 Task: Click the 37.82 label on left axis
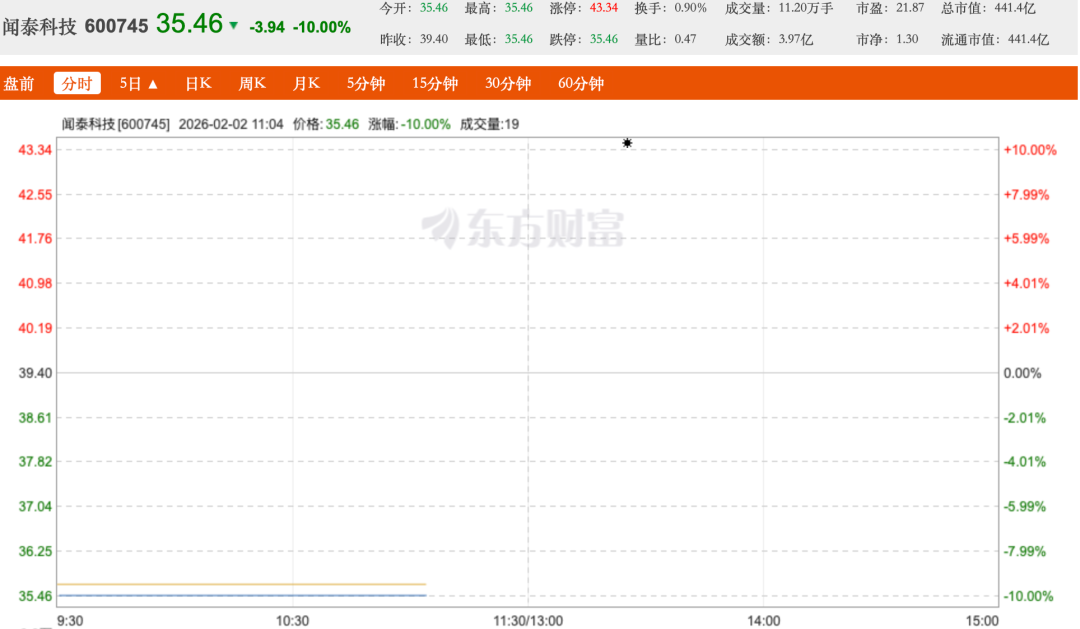point(35,462)
